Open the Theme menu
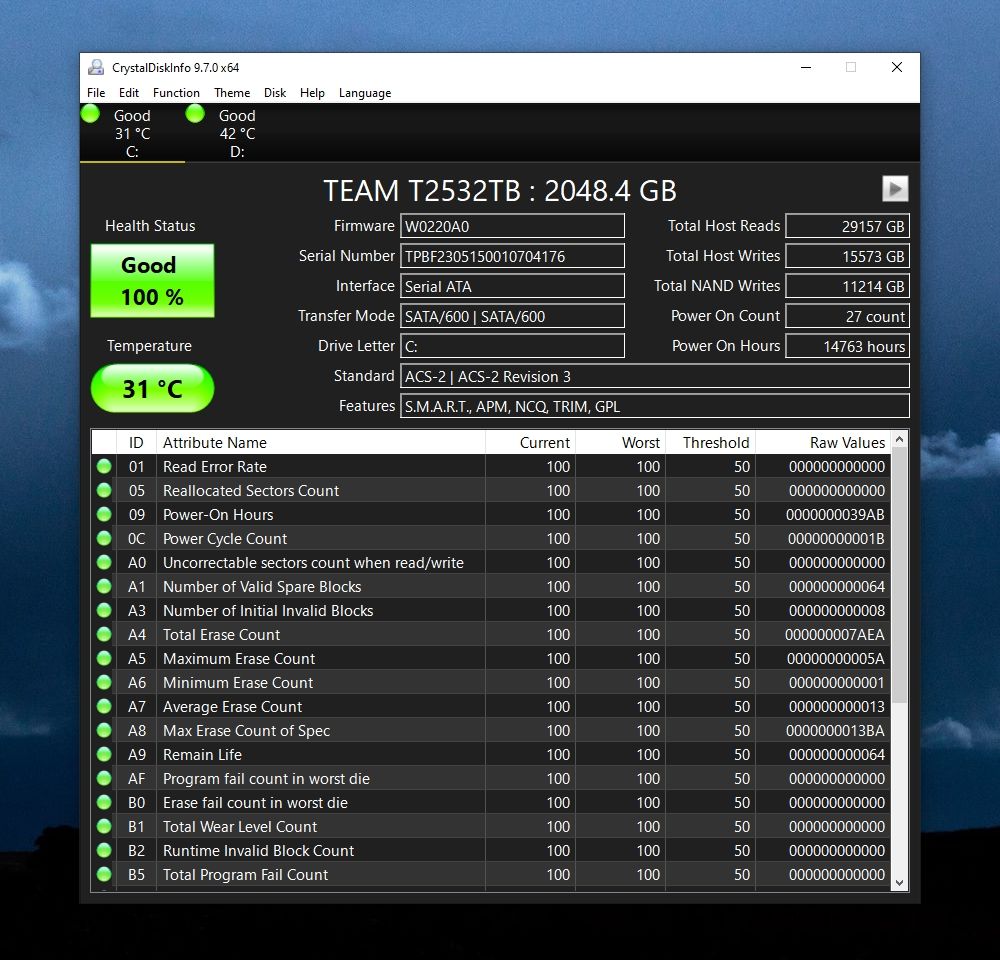The image size is (1000, 960). coord(232,93)
